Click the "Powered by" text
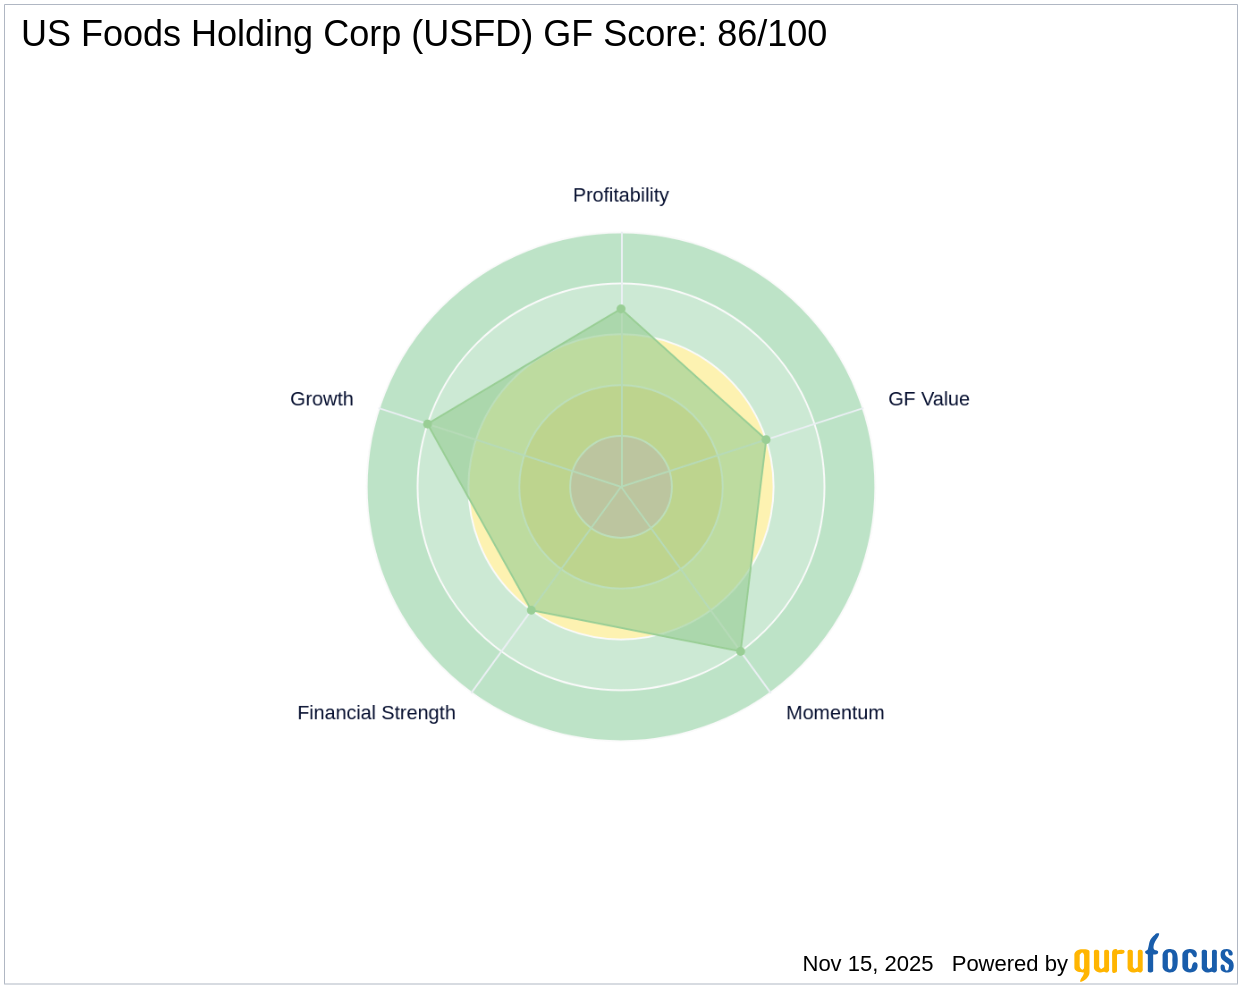 (x=1009, y=964)
